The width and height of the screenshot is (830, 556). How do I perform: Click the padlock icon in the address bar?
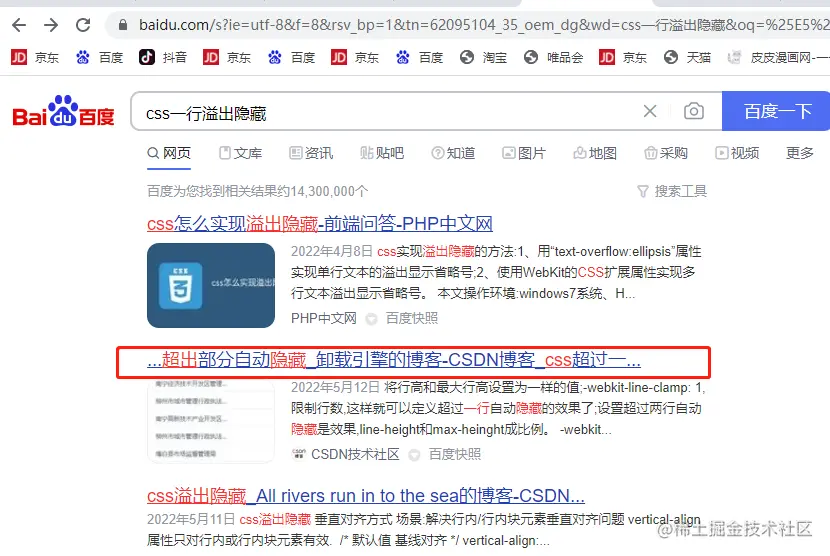point(123,25)
